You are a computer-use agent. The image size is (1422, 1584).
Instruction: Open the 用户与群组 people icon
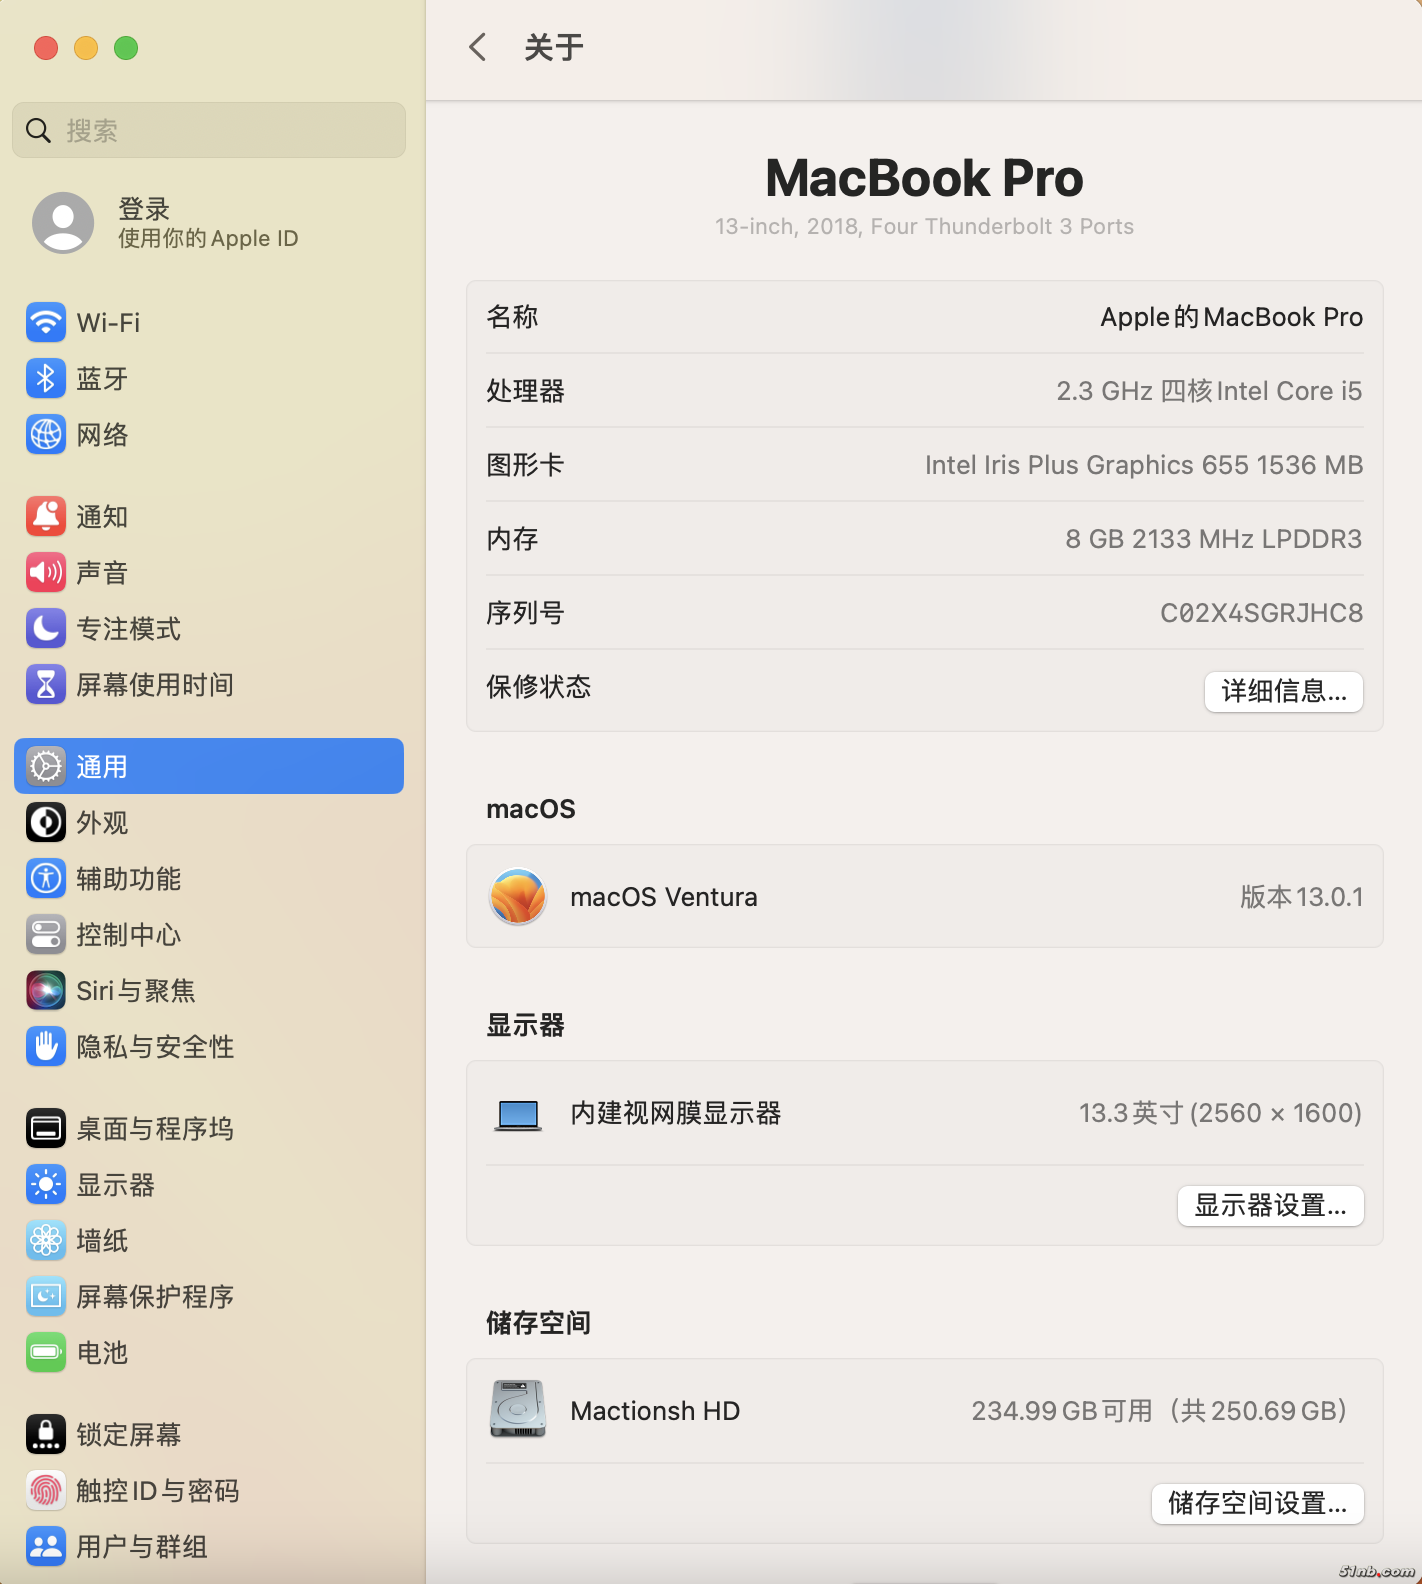click(x=46, y=1546)
